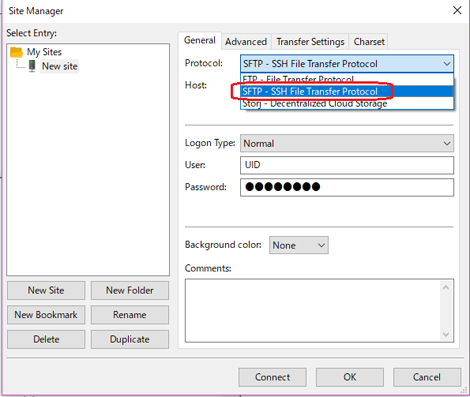Open the Logon Type dropdown
This screenshot has height=397, width=470.
[x=347, y=143]
